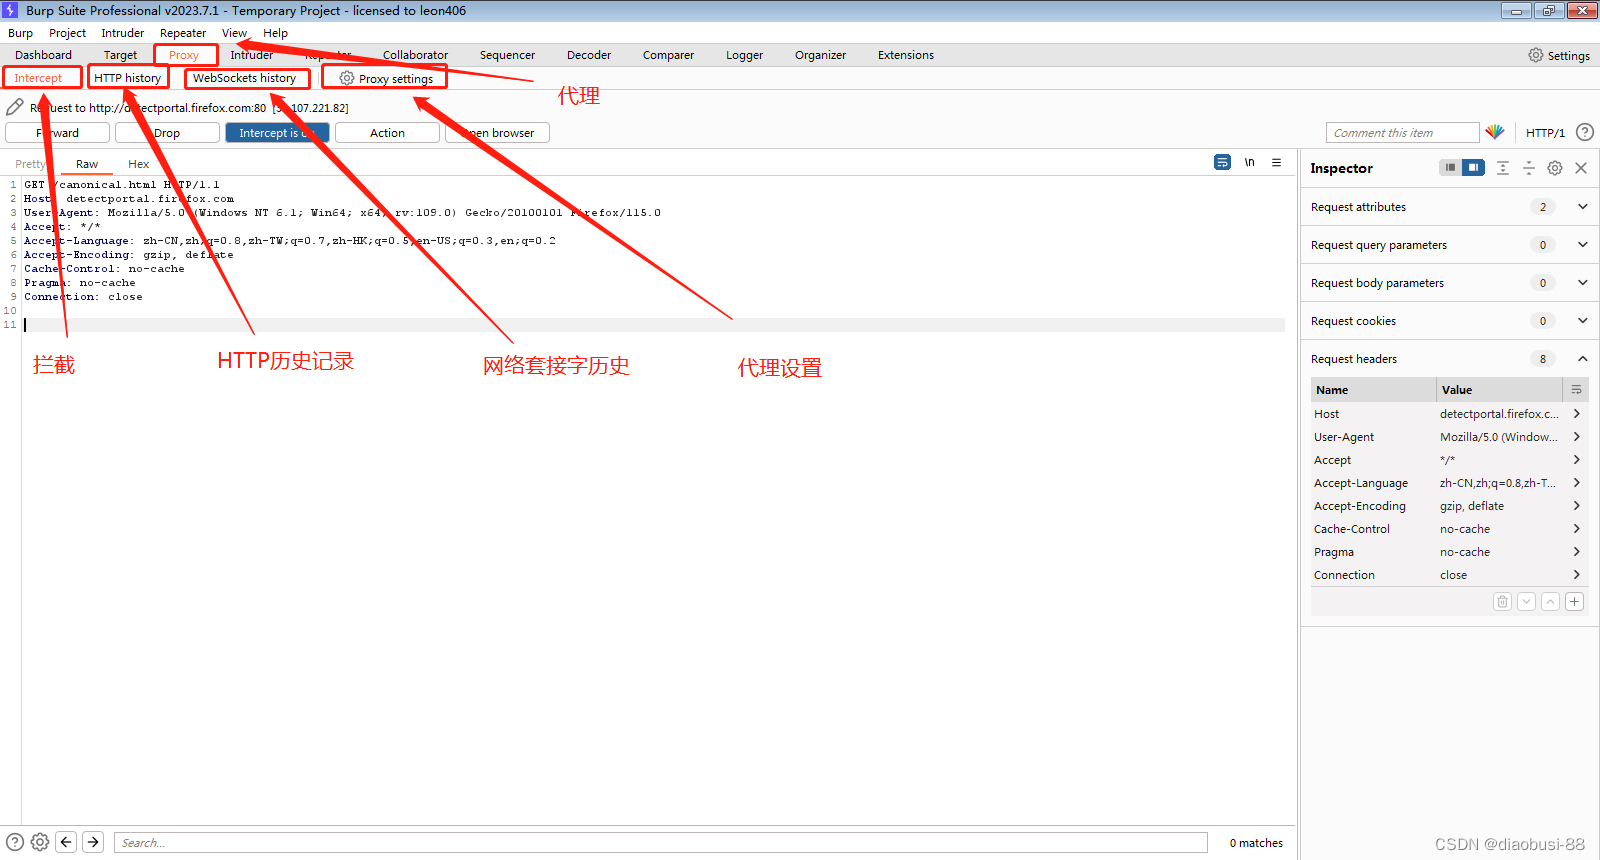Click the Open browser button

497,132
